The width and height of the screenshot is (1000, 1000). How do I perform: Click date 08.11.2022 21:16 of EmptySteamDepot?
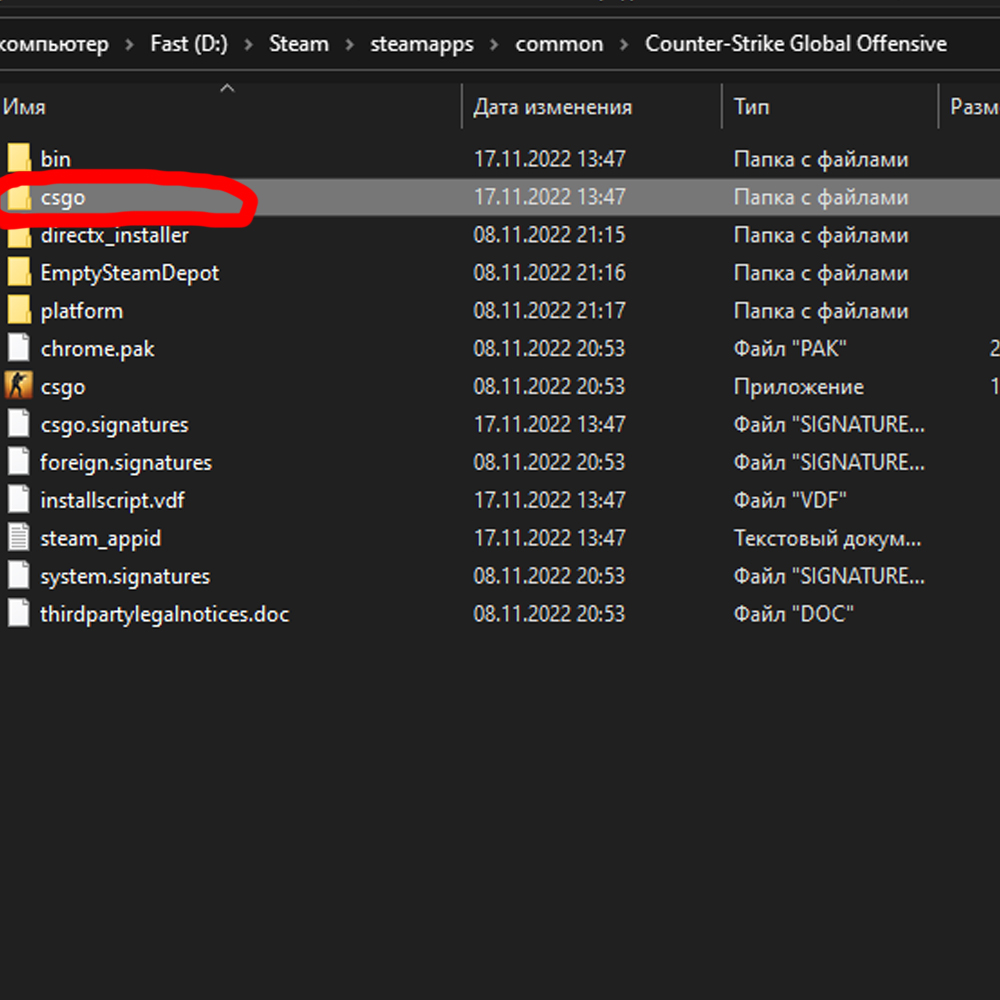click(x=549, y=272)
